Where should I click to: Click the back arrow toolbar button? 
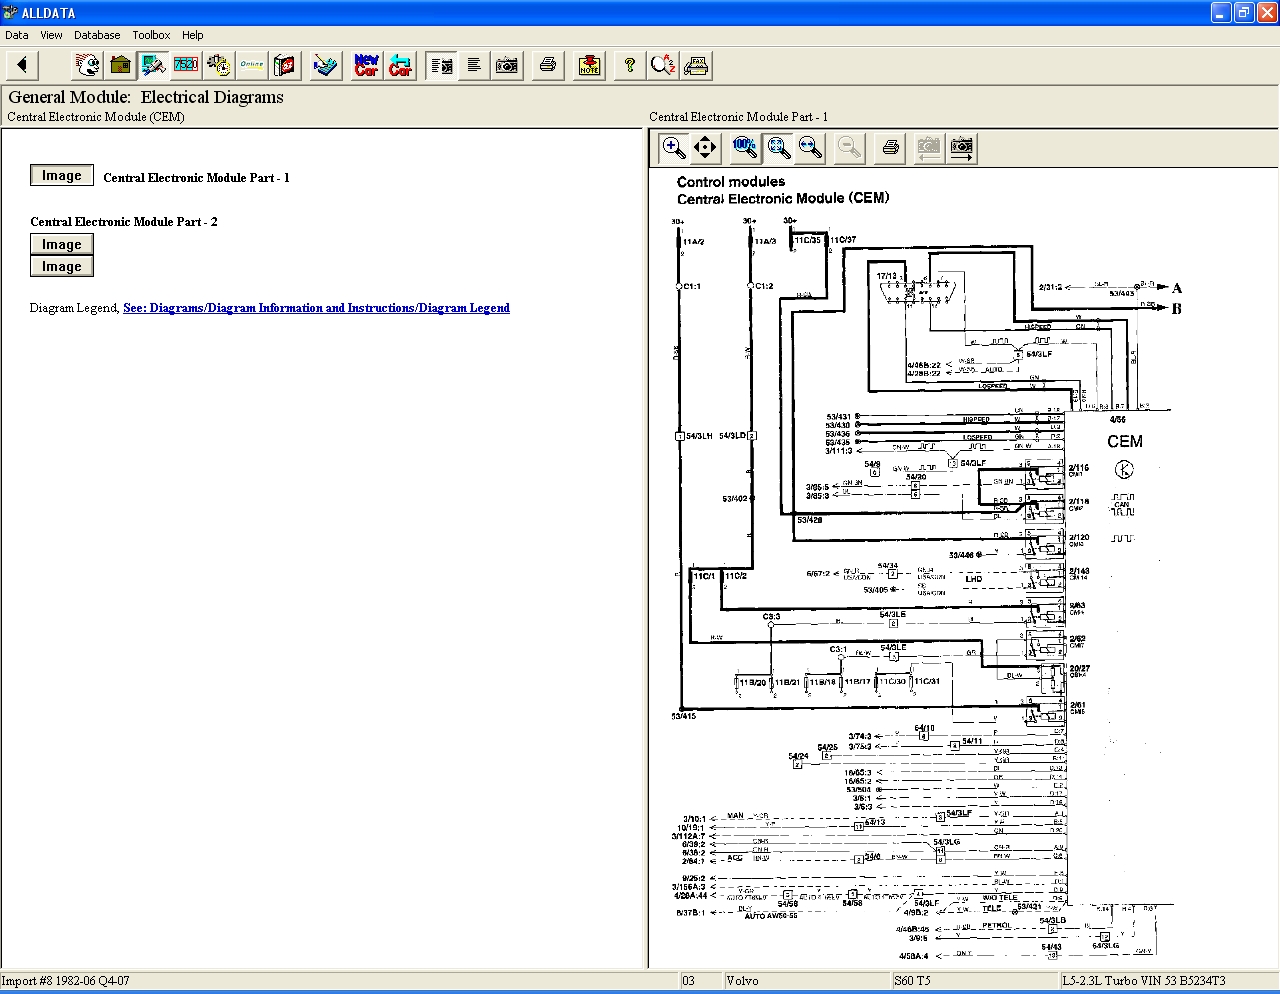22,66
